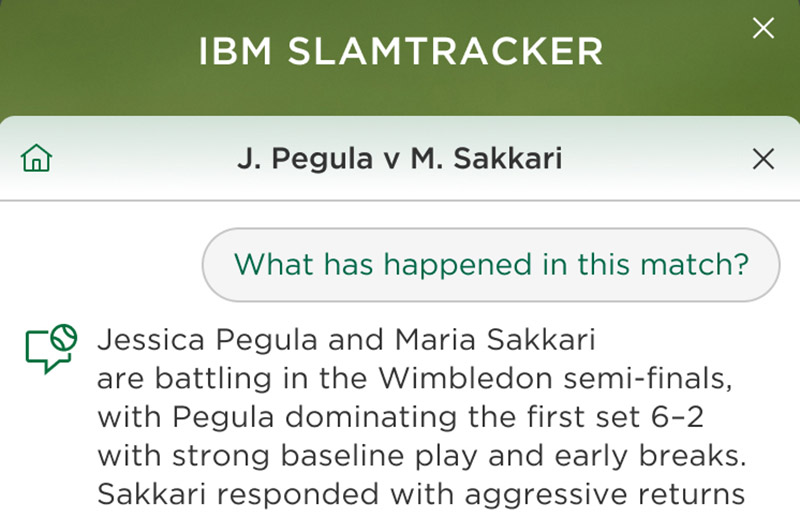Viewport: 800px width, 517px height.
Task: Click 'Sakkari responded' in the last visible line
Action: (238, 494)
